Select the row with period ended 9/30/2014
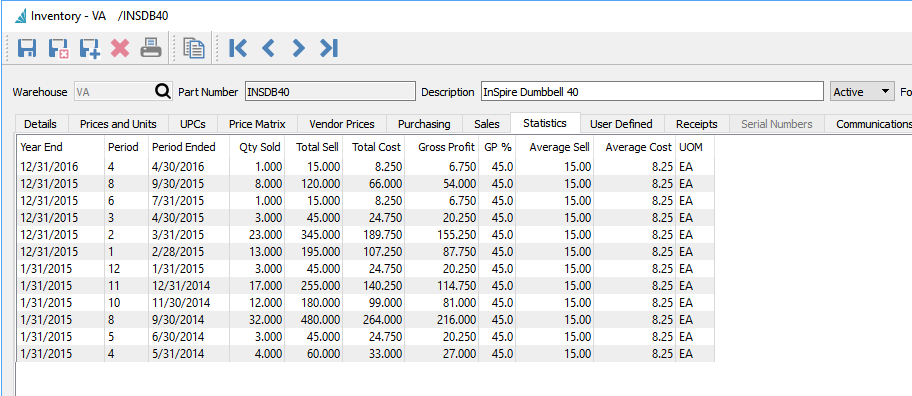This screenshot has width=912, height=396. (x=365, y=321)
